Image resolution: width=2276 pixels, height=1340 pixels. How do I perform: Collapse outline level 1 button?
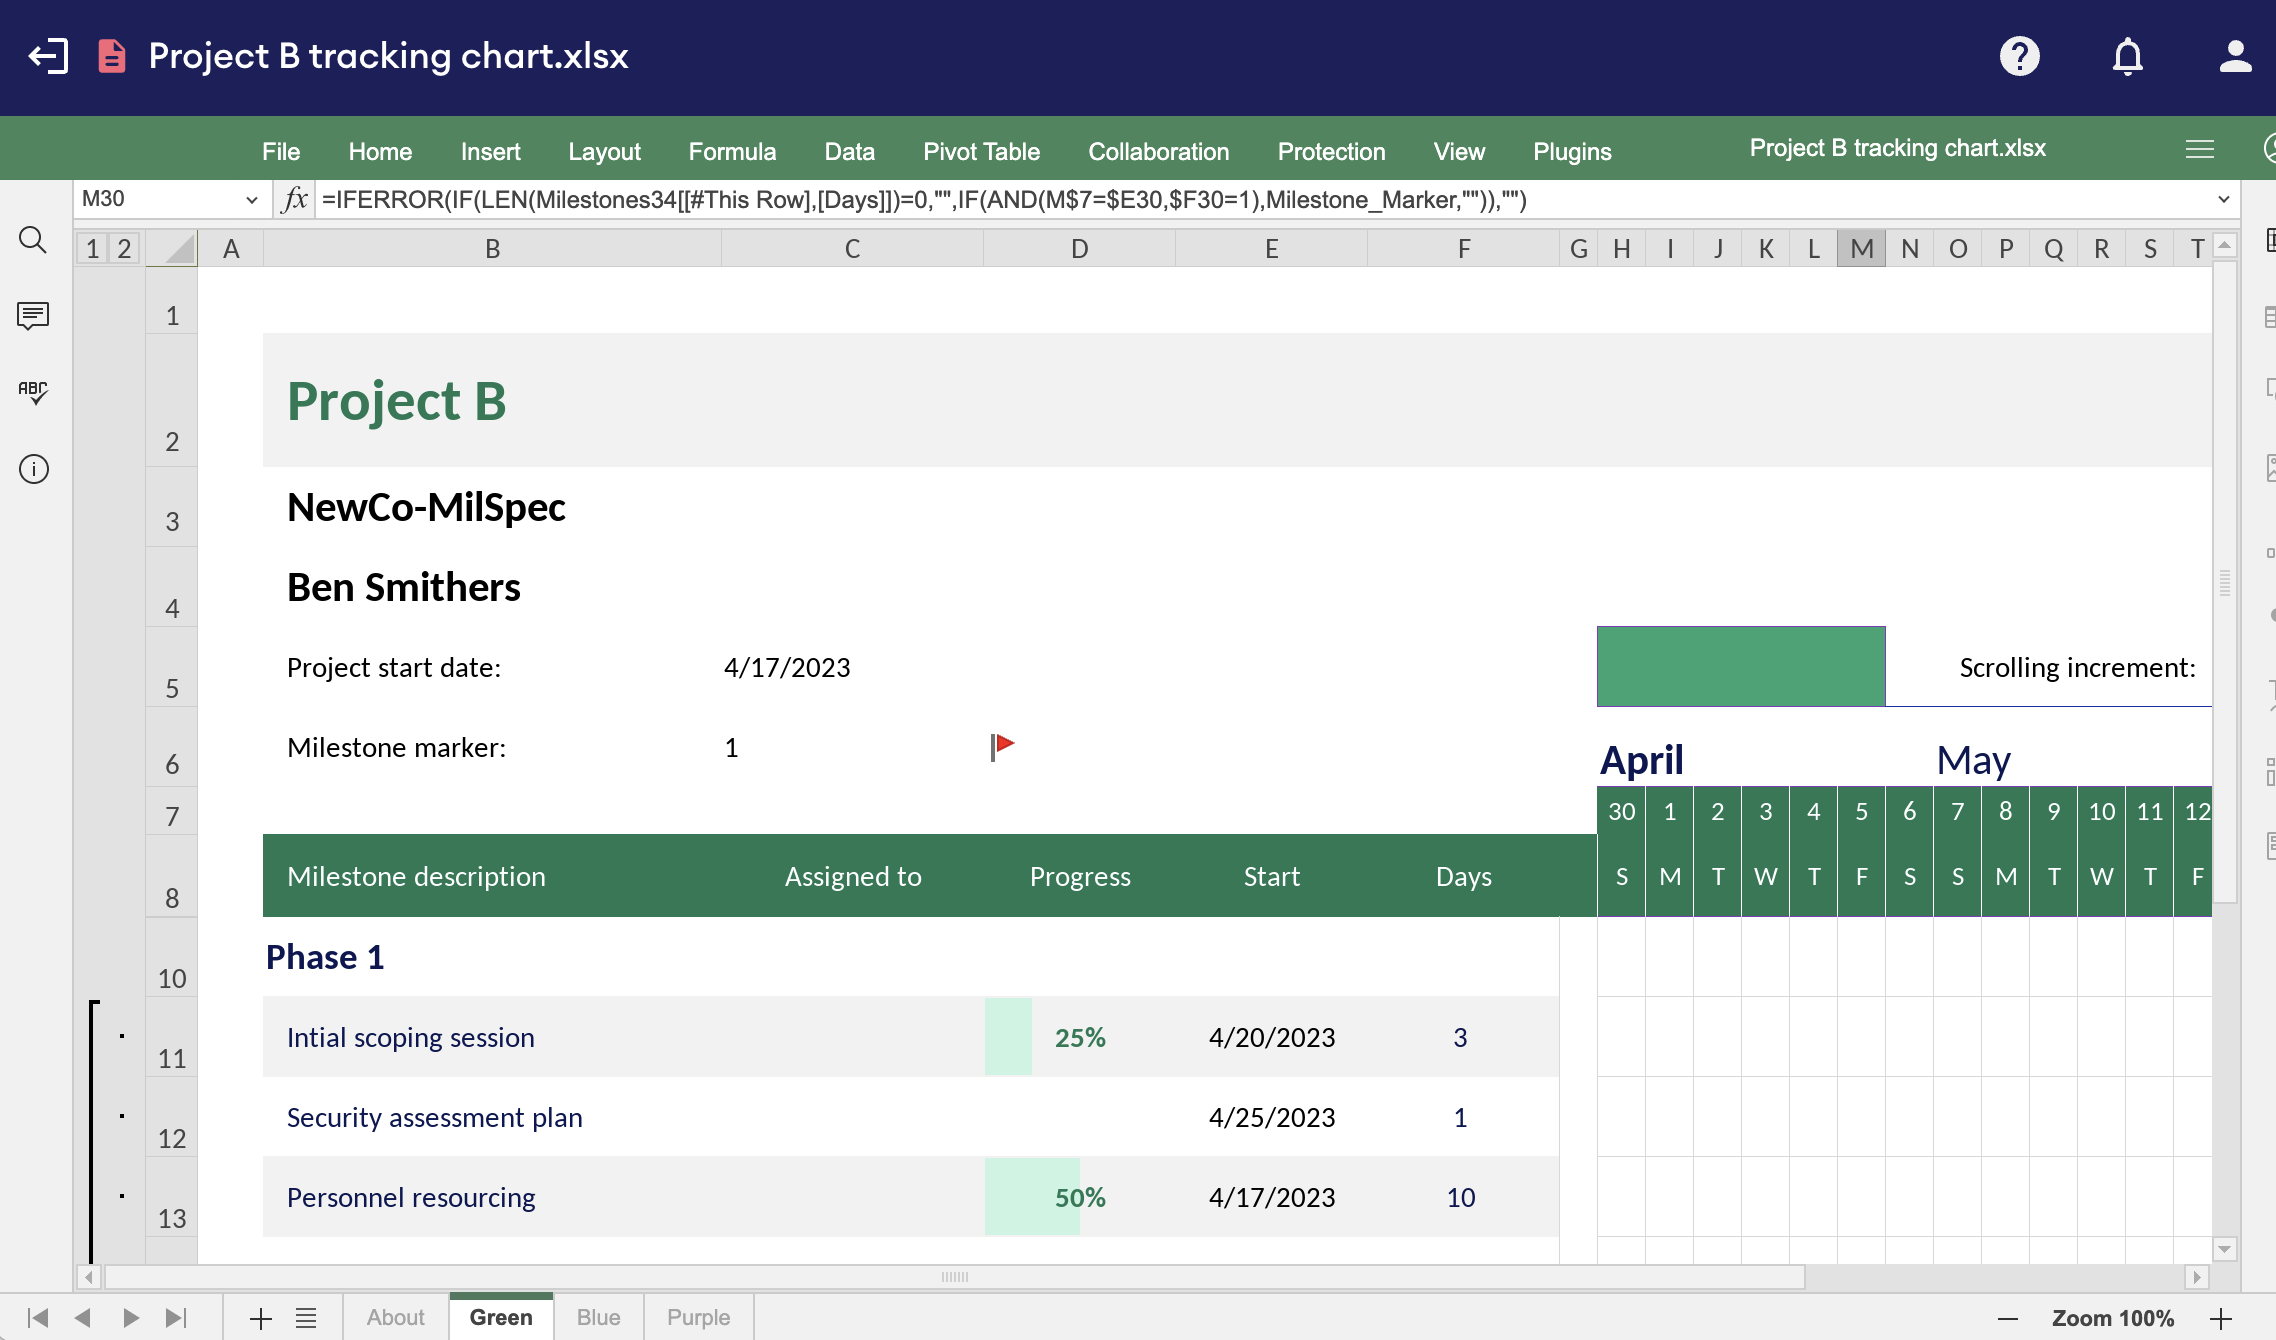[92, 248]
